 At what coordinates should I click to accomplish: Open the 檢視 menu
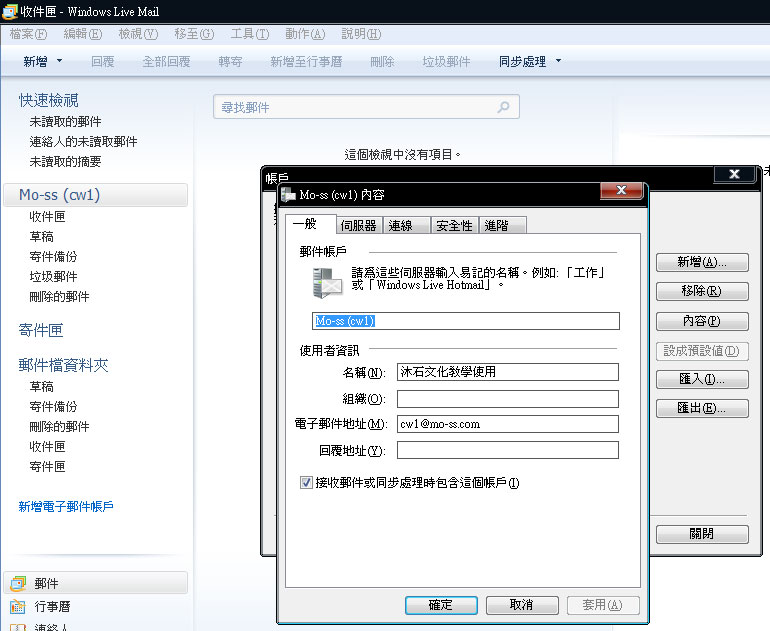[x=138, y=34]
